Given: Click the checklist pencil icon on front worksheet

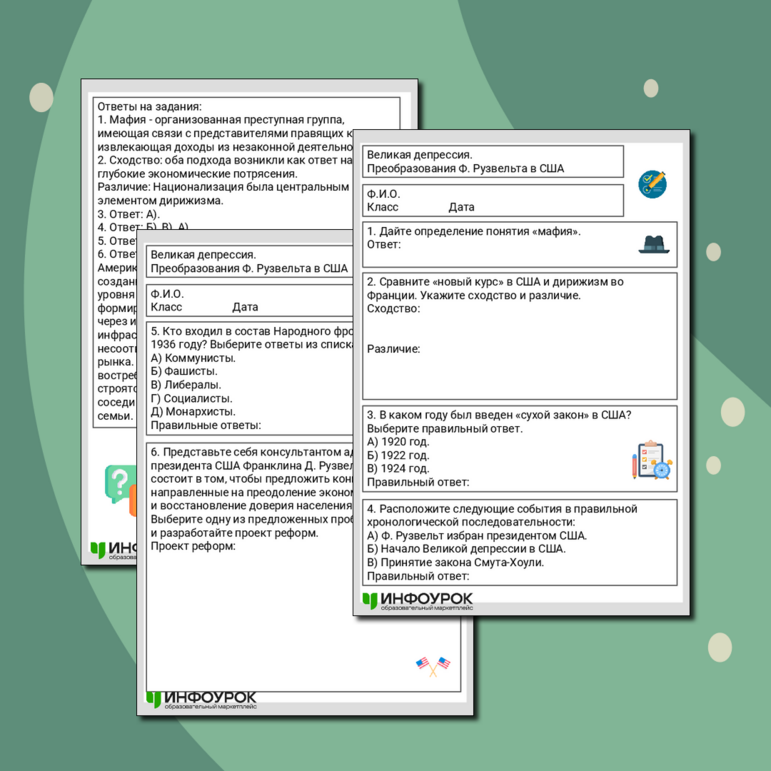Looking at the screenshot, I should pyautogui.click(x=653, y=183).
